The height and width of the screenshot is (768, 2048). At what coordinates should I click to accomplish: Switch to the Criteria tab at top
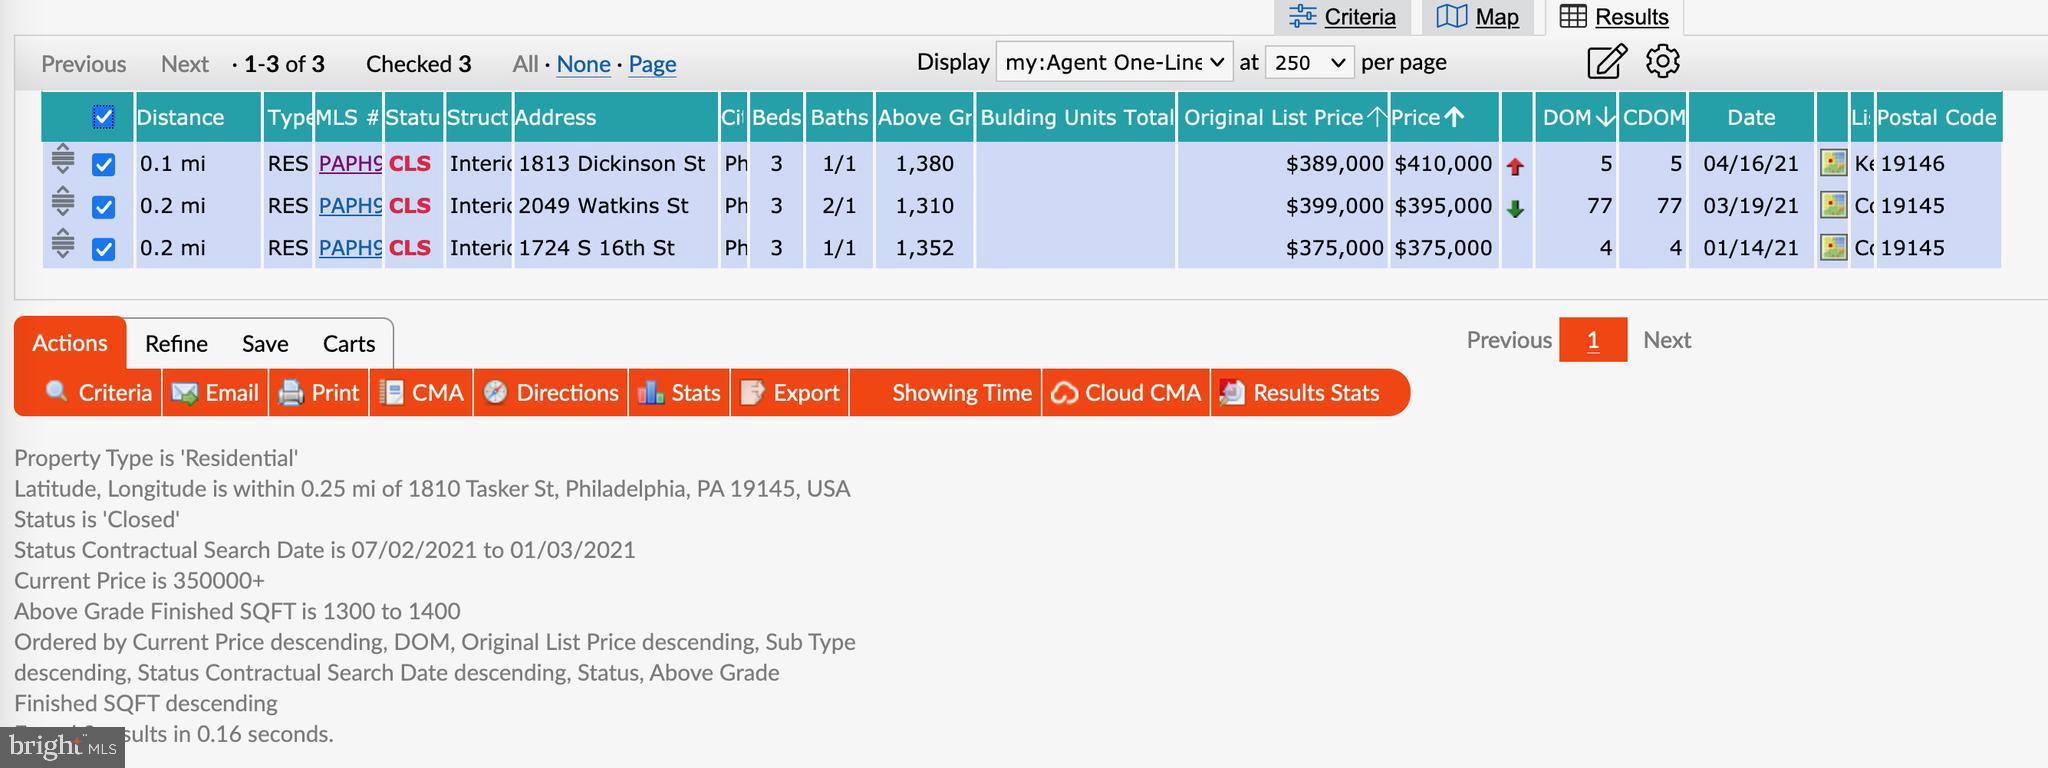pos(1342,17)
